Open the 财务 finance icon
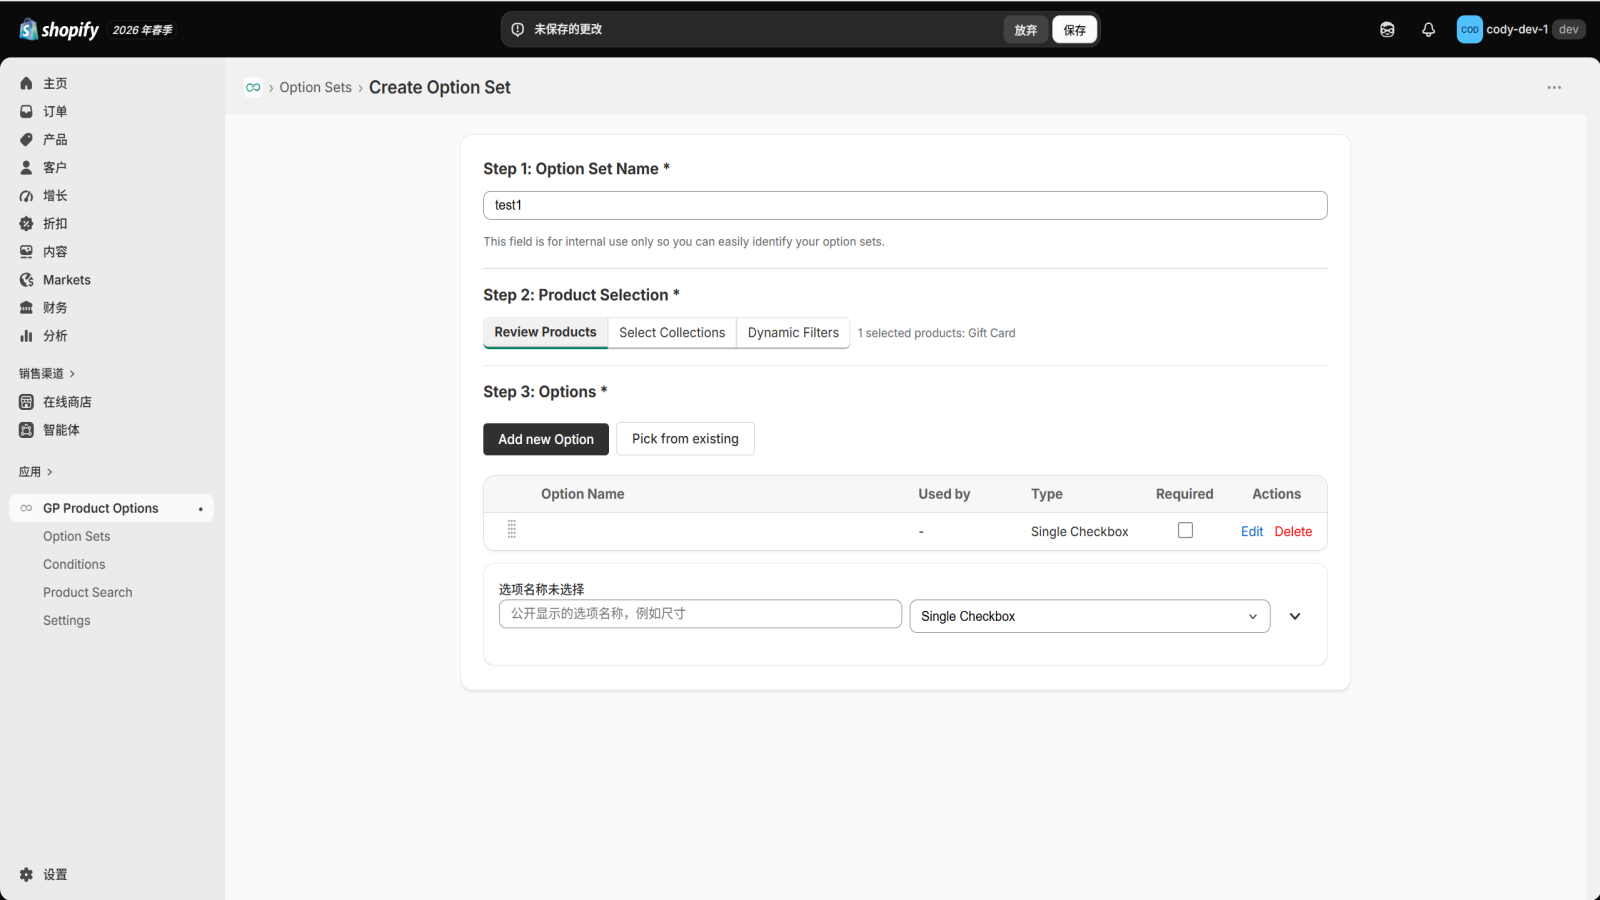The image size is (1600, 900). pos(27,308)
